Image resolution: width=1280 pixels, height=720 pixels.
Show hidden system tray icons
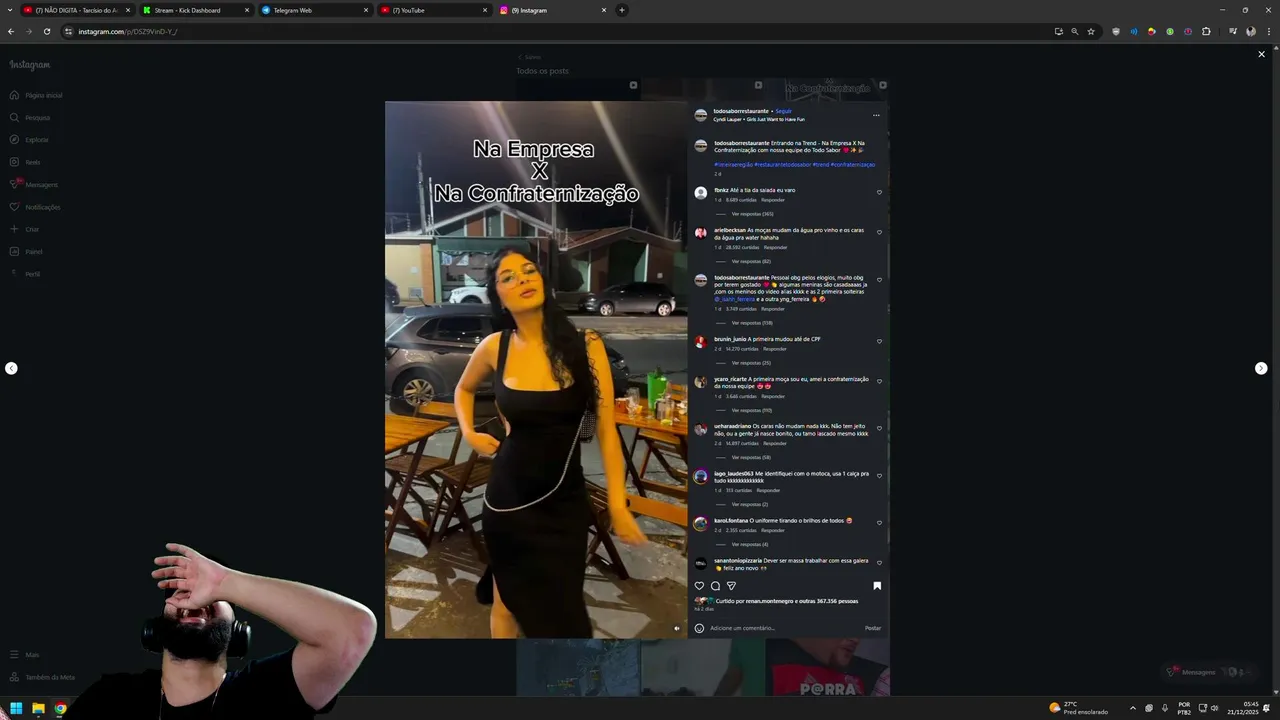point(1133,708)
